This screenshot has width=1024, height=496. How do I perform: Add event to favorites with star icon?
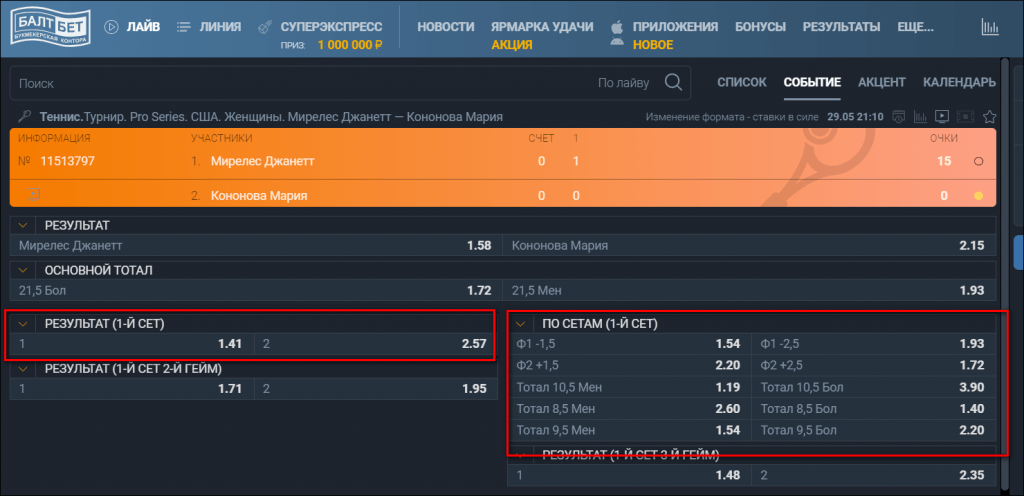pos(990,117)
